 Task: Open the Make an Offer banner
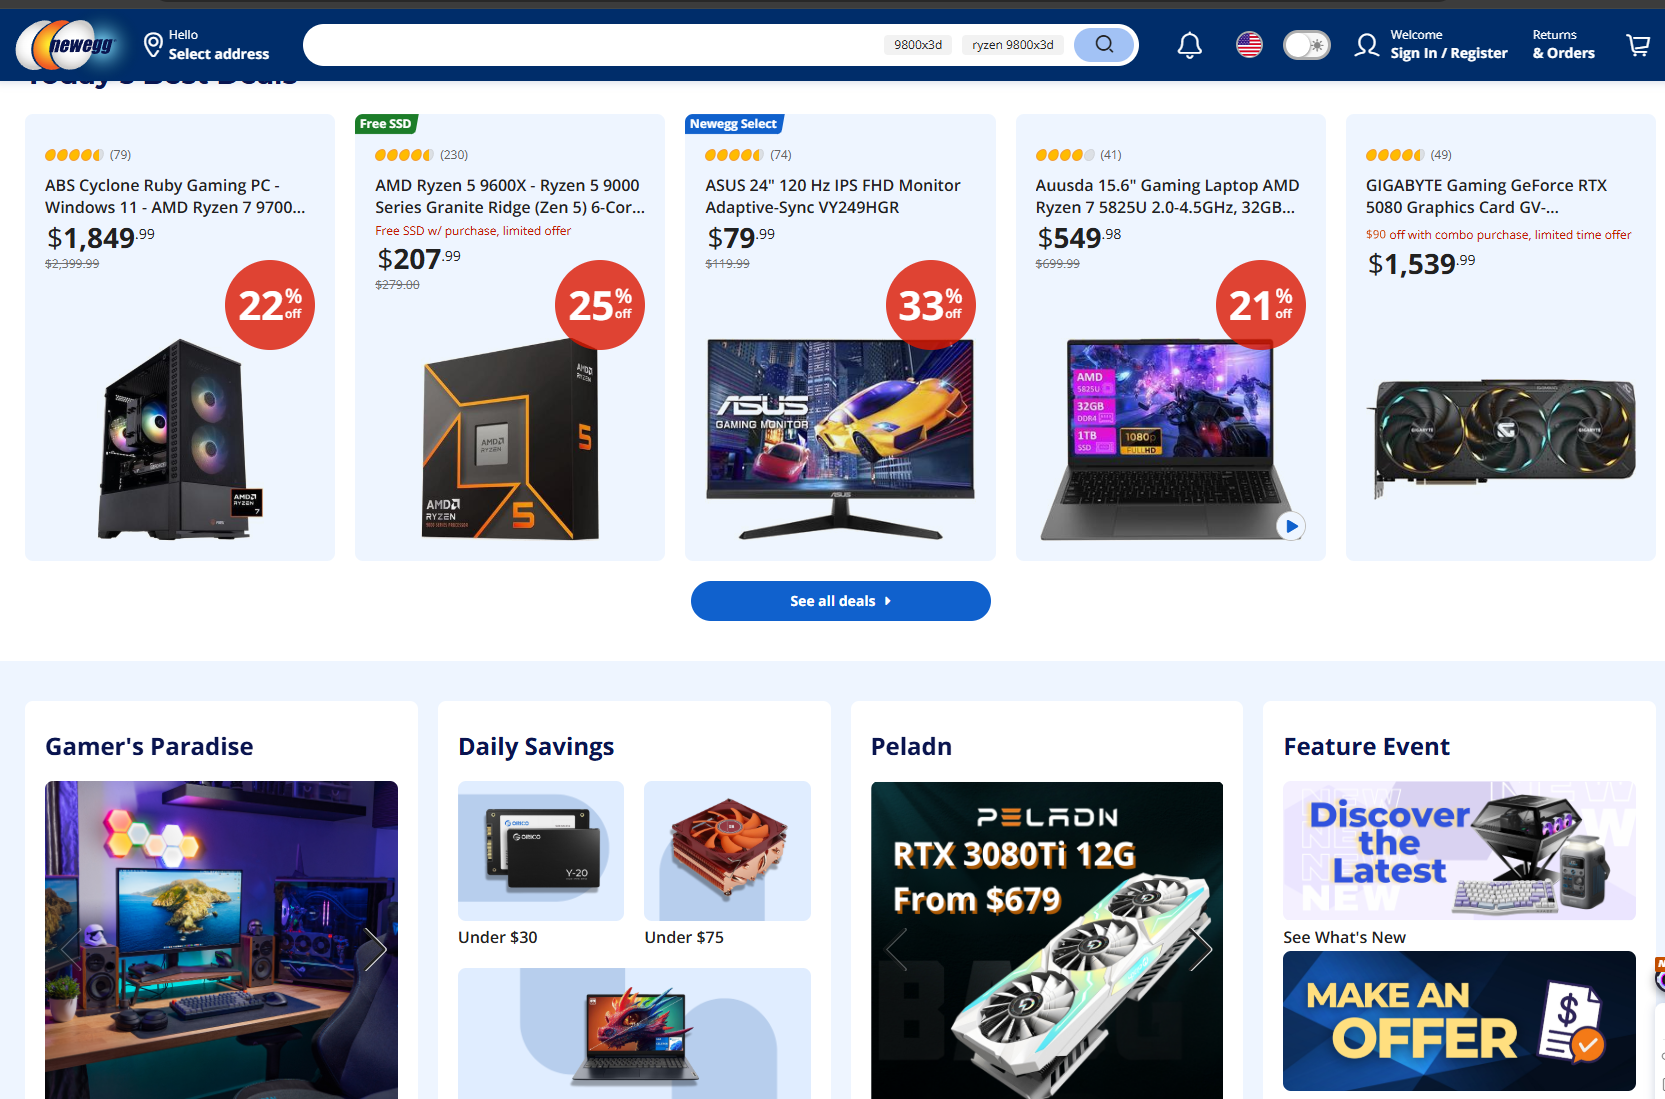click(1459, 1021)
